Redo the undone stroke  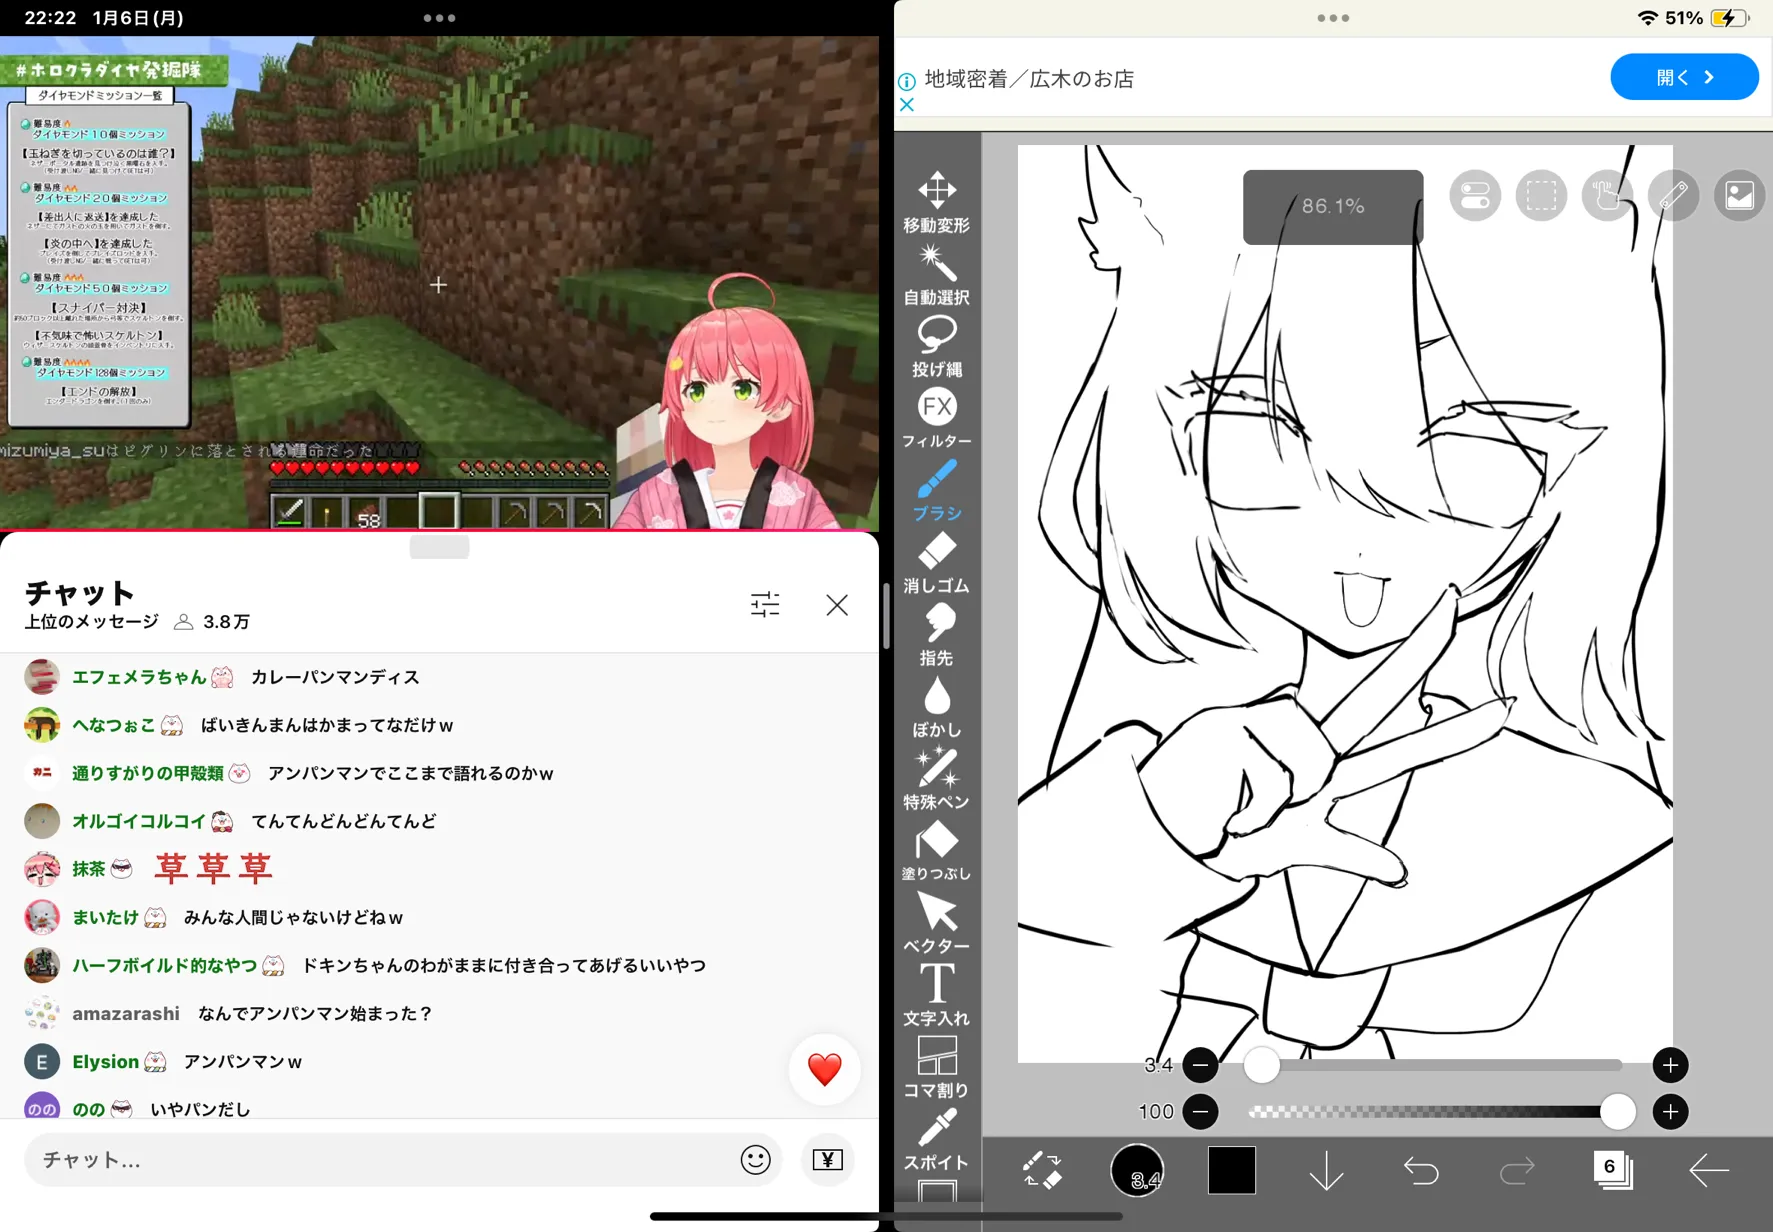point(1517,1169)
